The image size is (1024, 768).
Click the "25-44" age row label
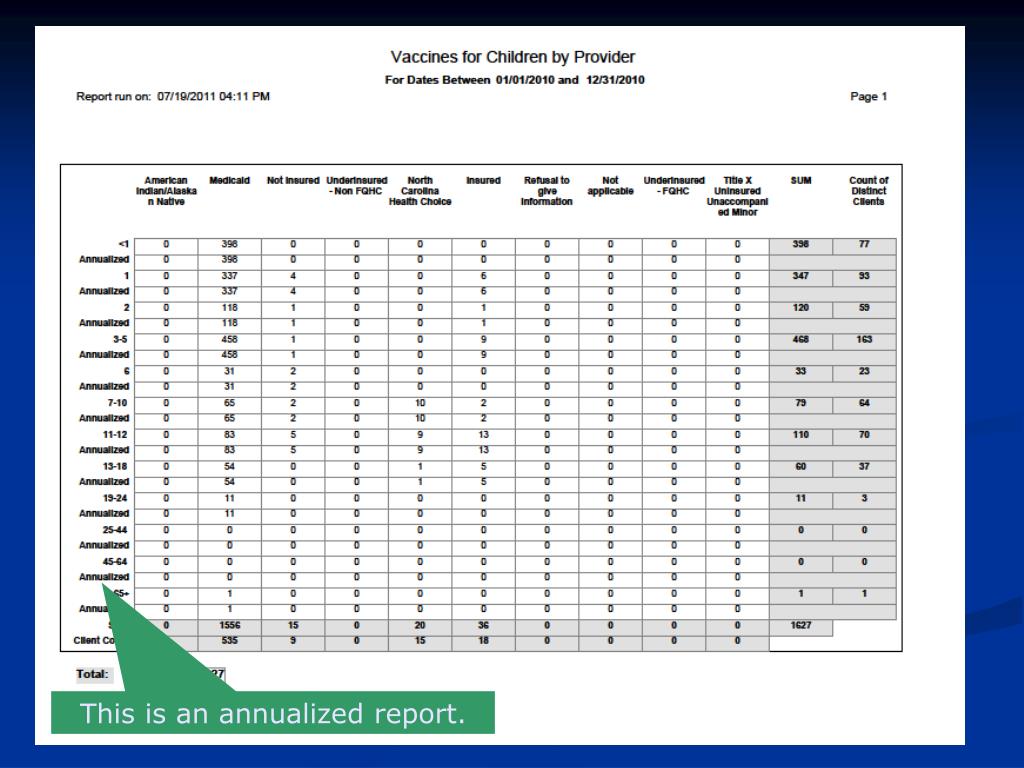click(x=115, y=530)
